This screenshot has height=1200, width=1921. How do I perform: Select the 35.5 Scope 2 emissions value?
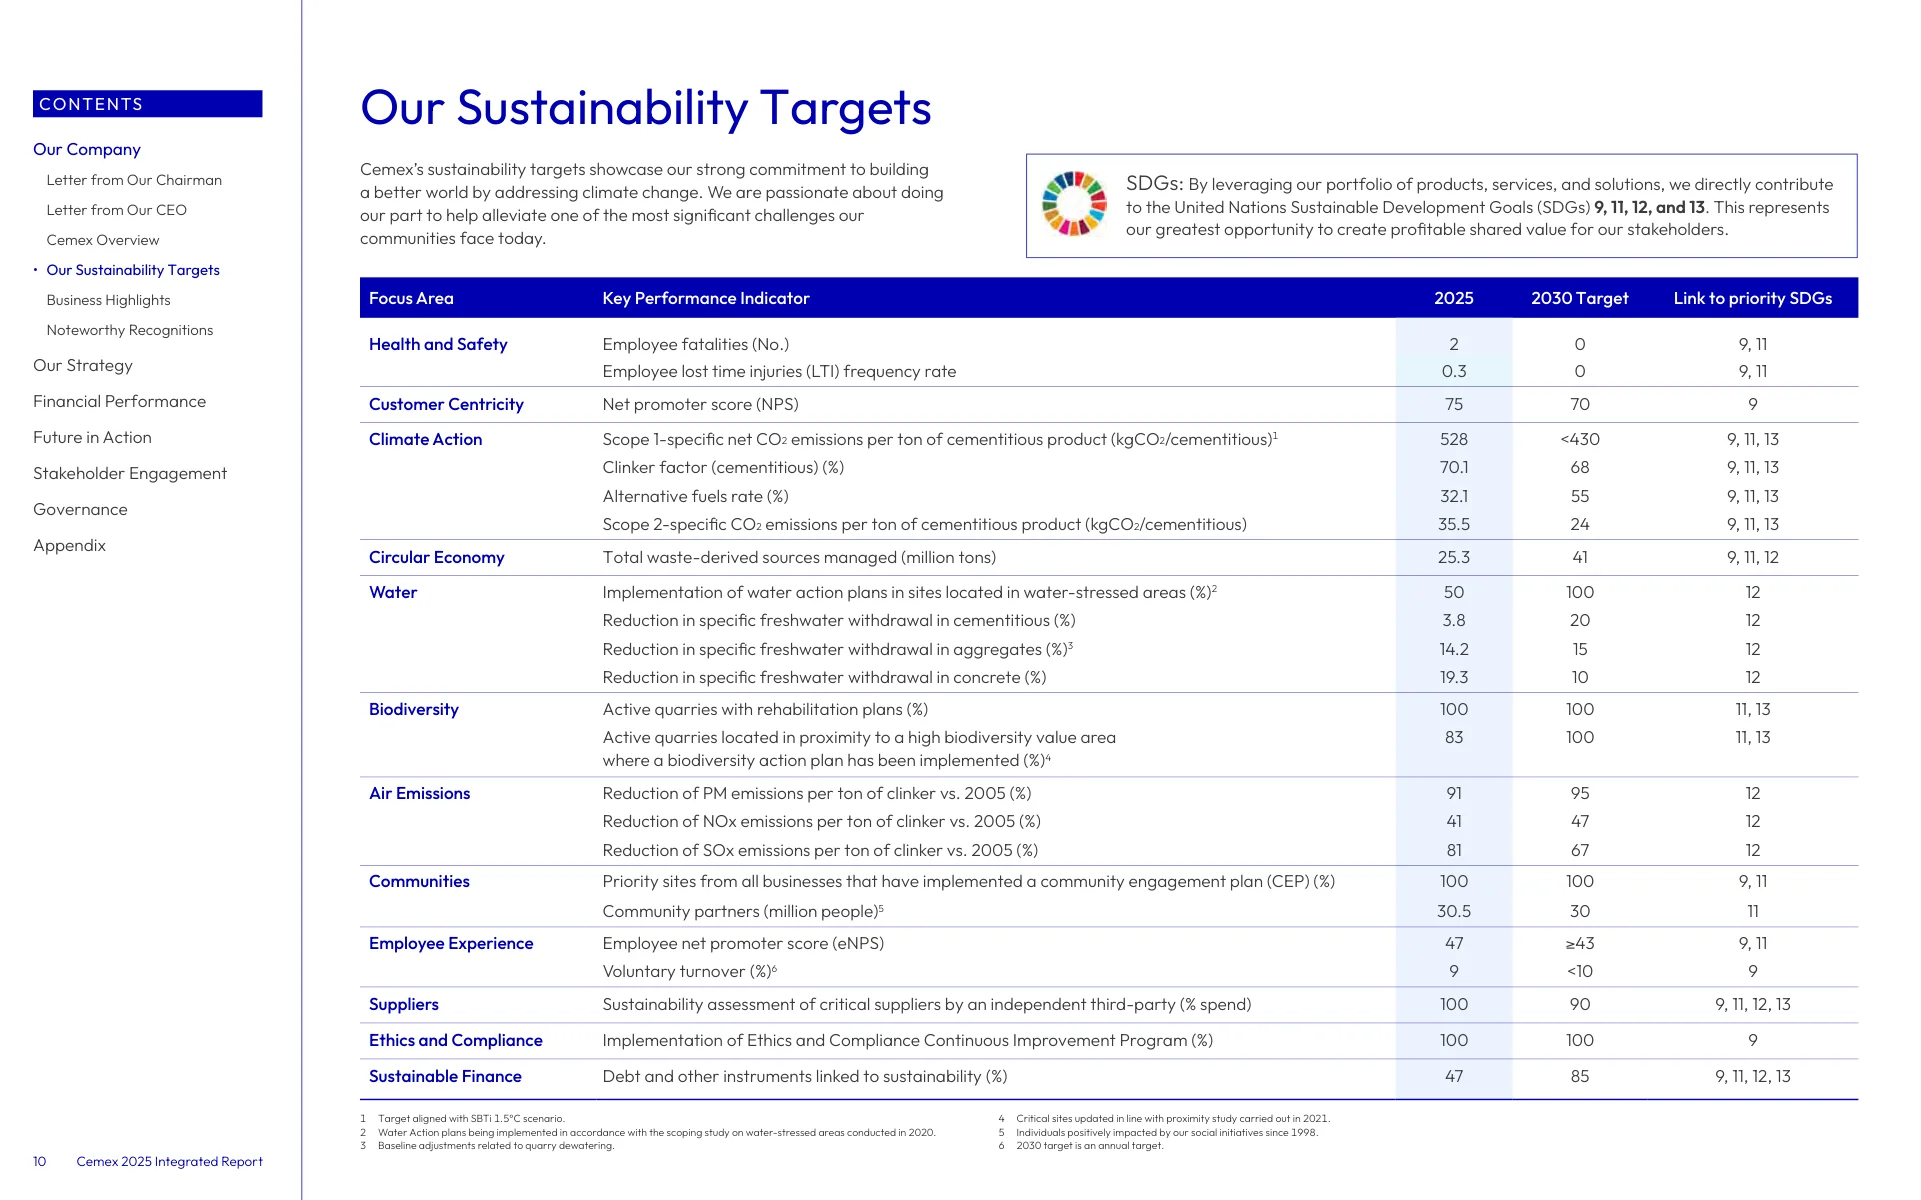coord(1454,524)
